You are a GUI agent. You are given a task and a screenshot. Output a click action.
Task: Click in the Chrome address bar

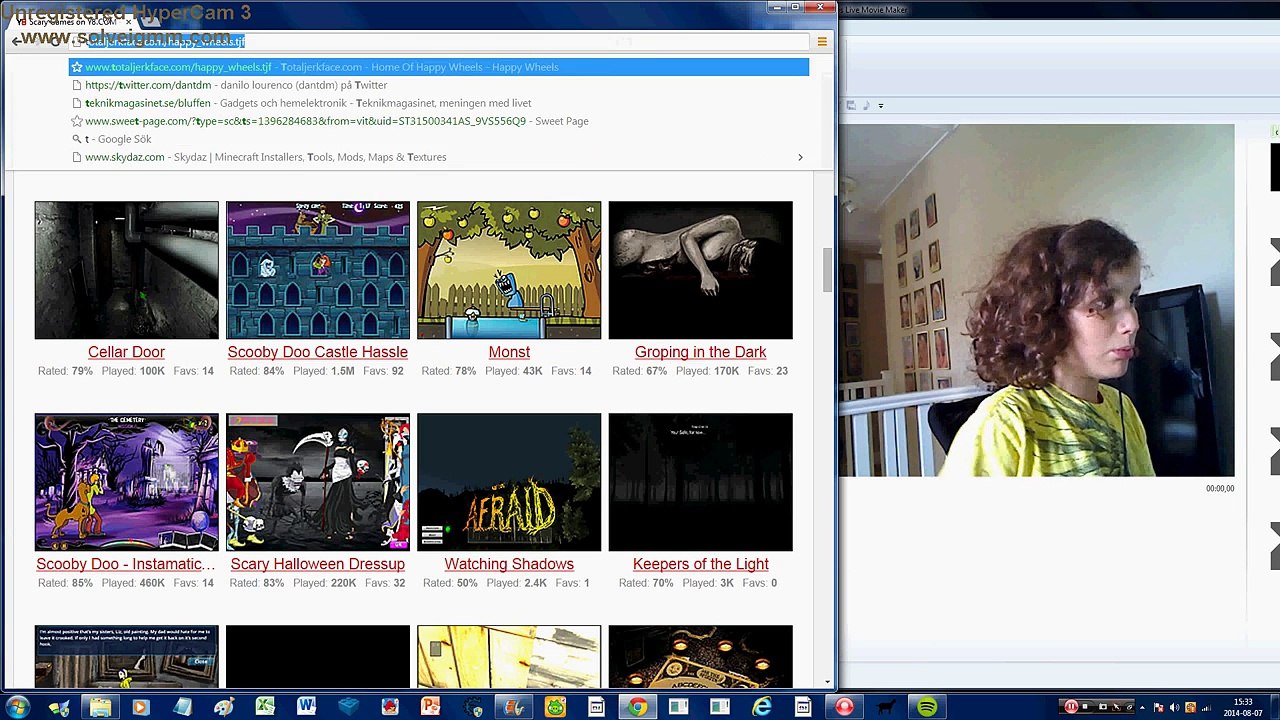[440, 41]
